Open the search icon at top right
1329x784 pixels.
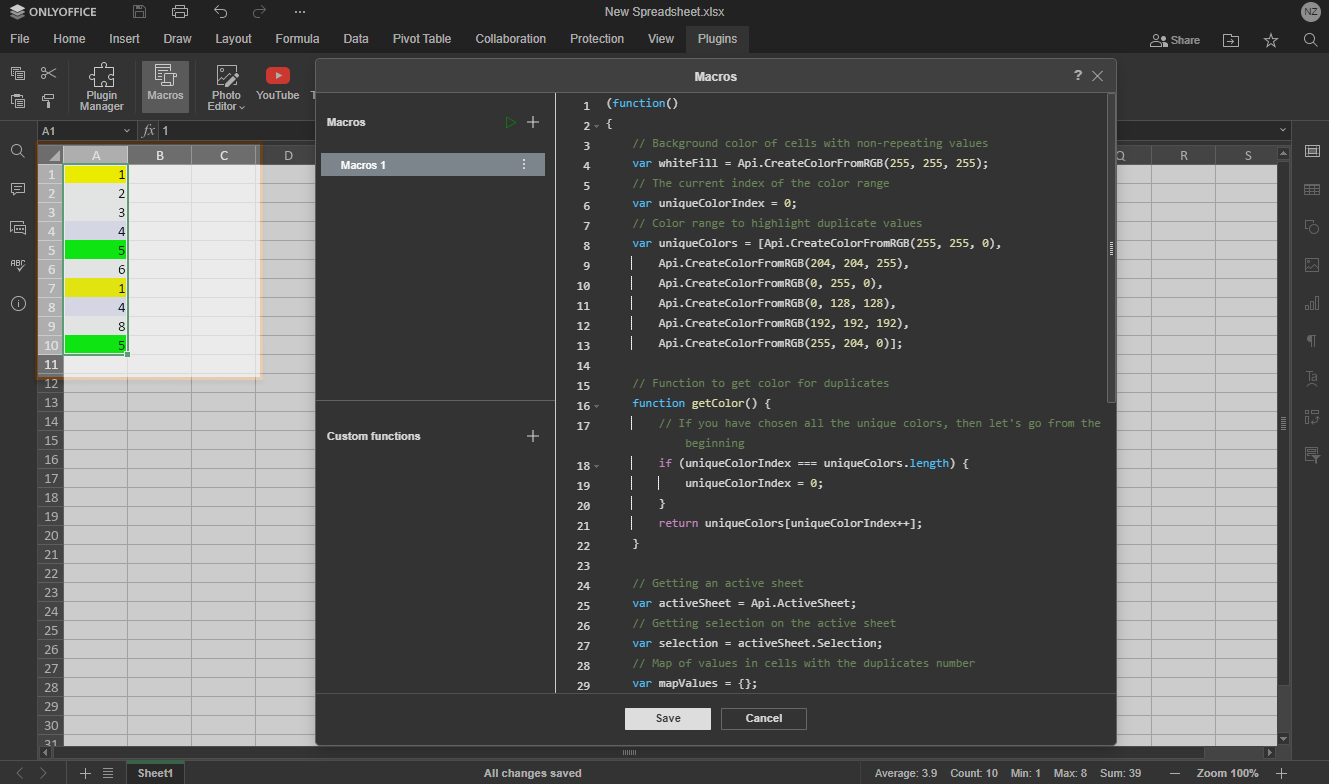(1311, 40)
